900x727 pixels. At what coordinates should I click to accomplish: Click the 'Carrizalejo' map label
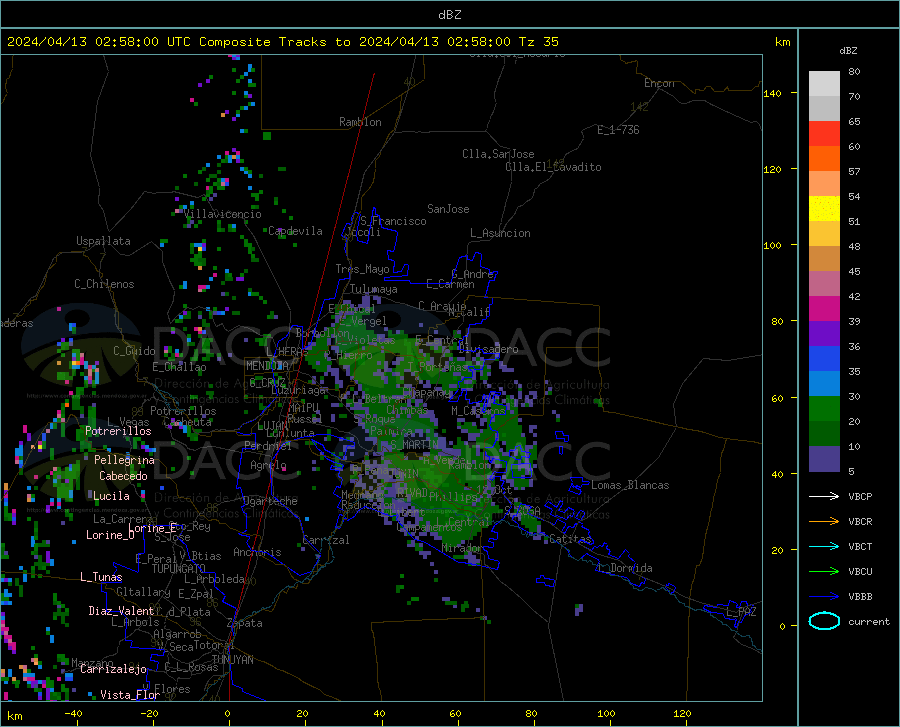coord(113,668)
